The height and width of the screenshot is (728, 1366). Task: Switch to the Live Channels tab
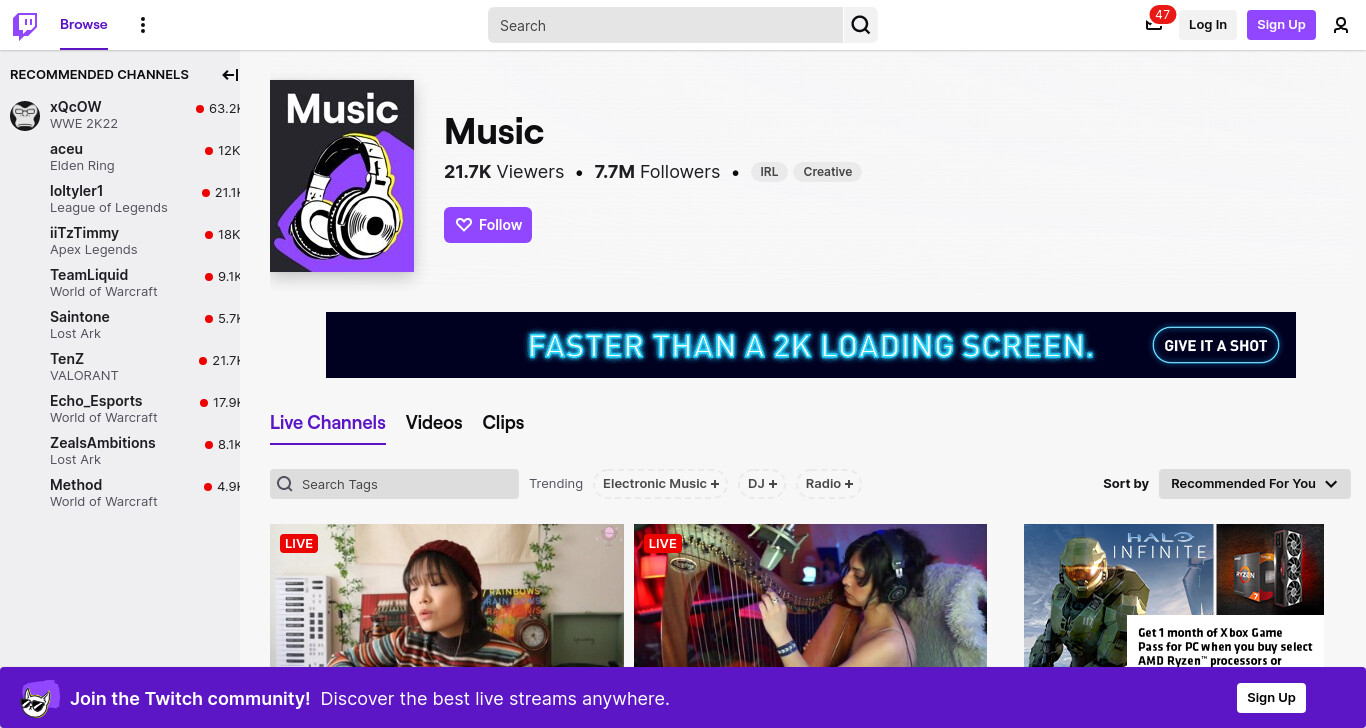(x=328, y=423)
